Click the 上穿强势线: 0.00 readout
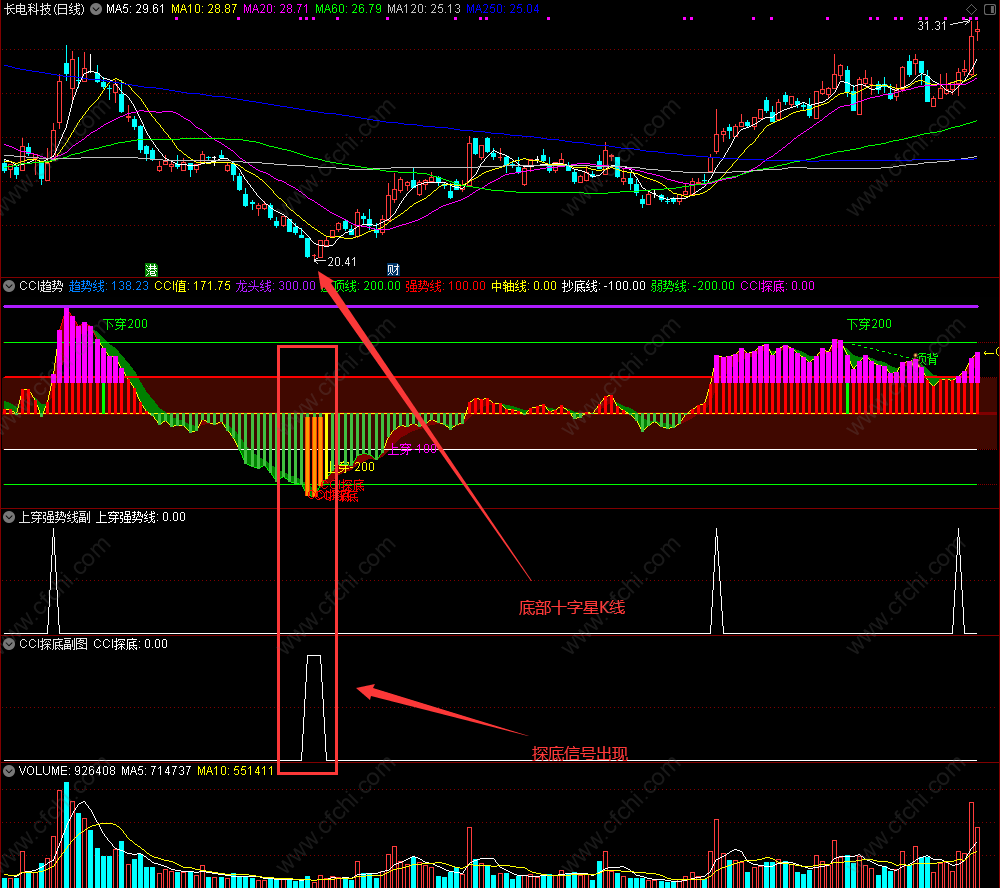This screenshot has width=1000, height=888. point(140,517)
